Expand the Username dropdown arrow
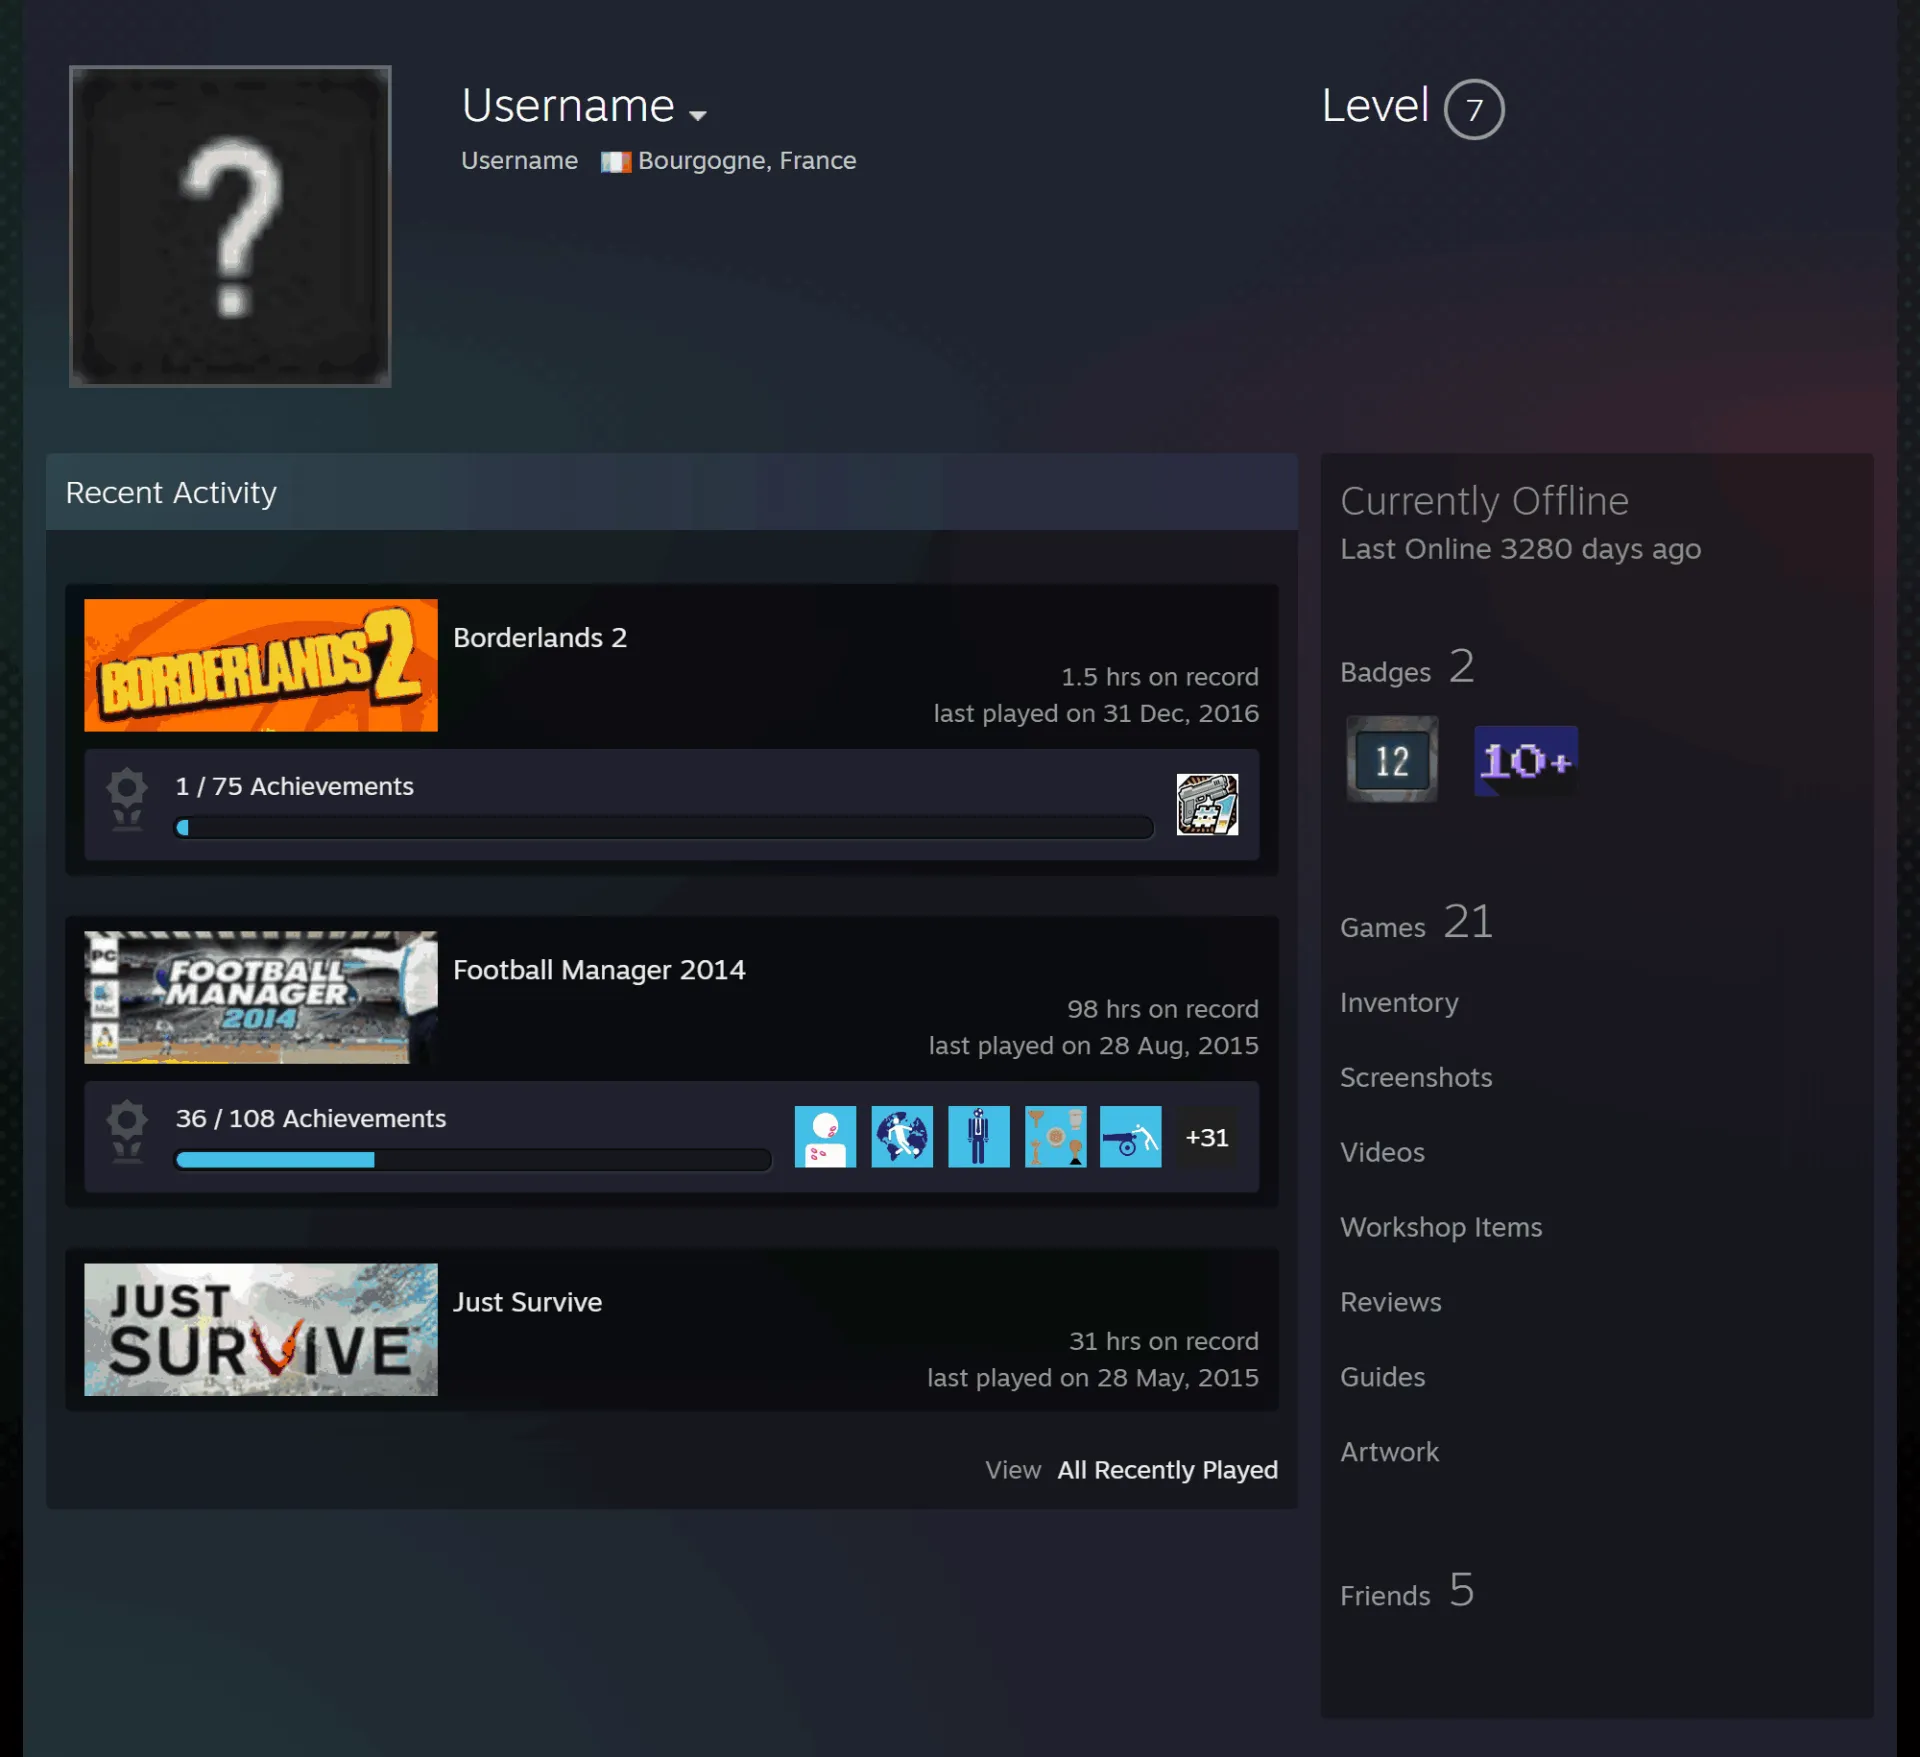Screen dimensions: 1920x1757 [698, 115]
